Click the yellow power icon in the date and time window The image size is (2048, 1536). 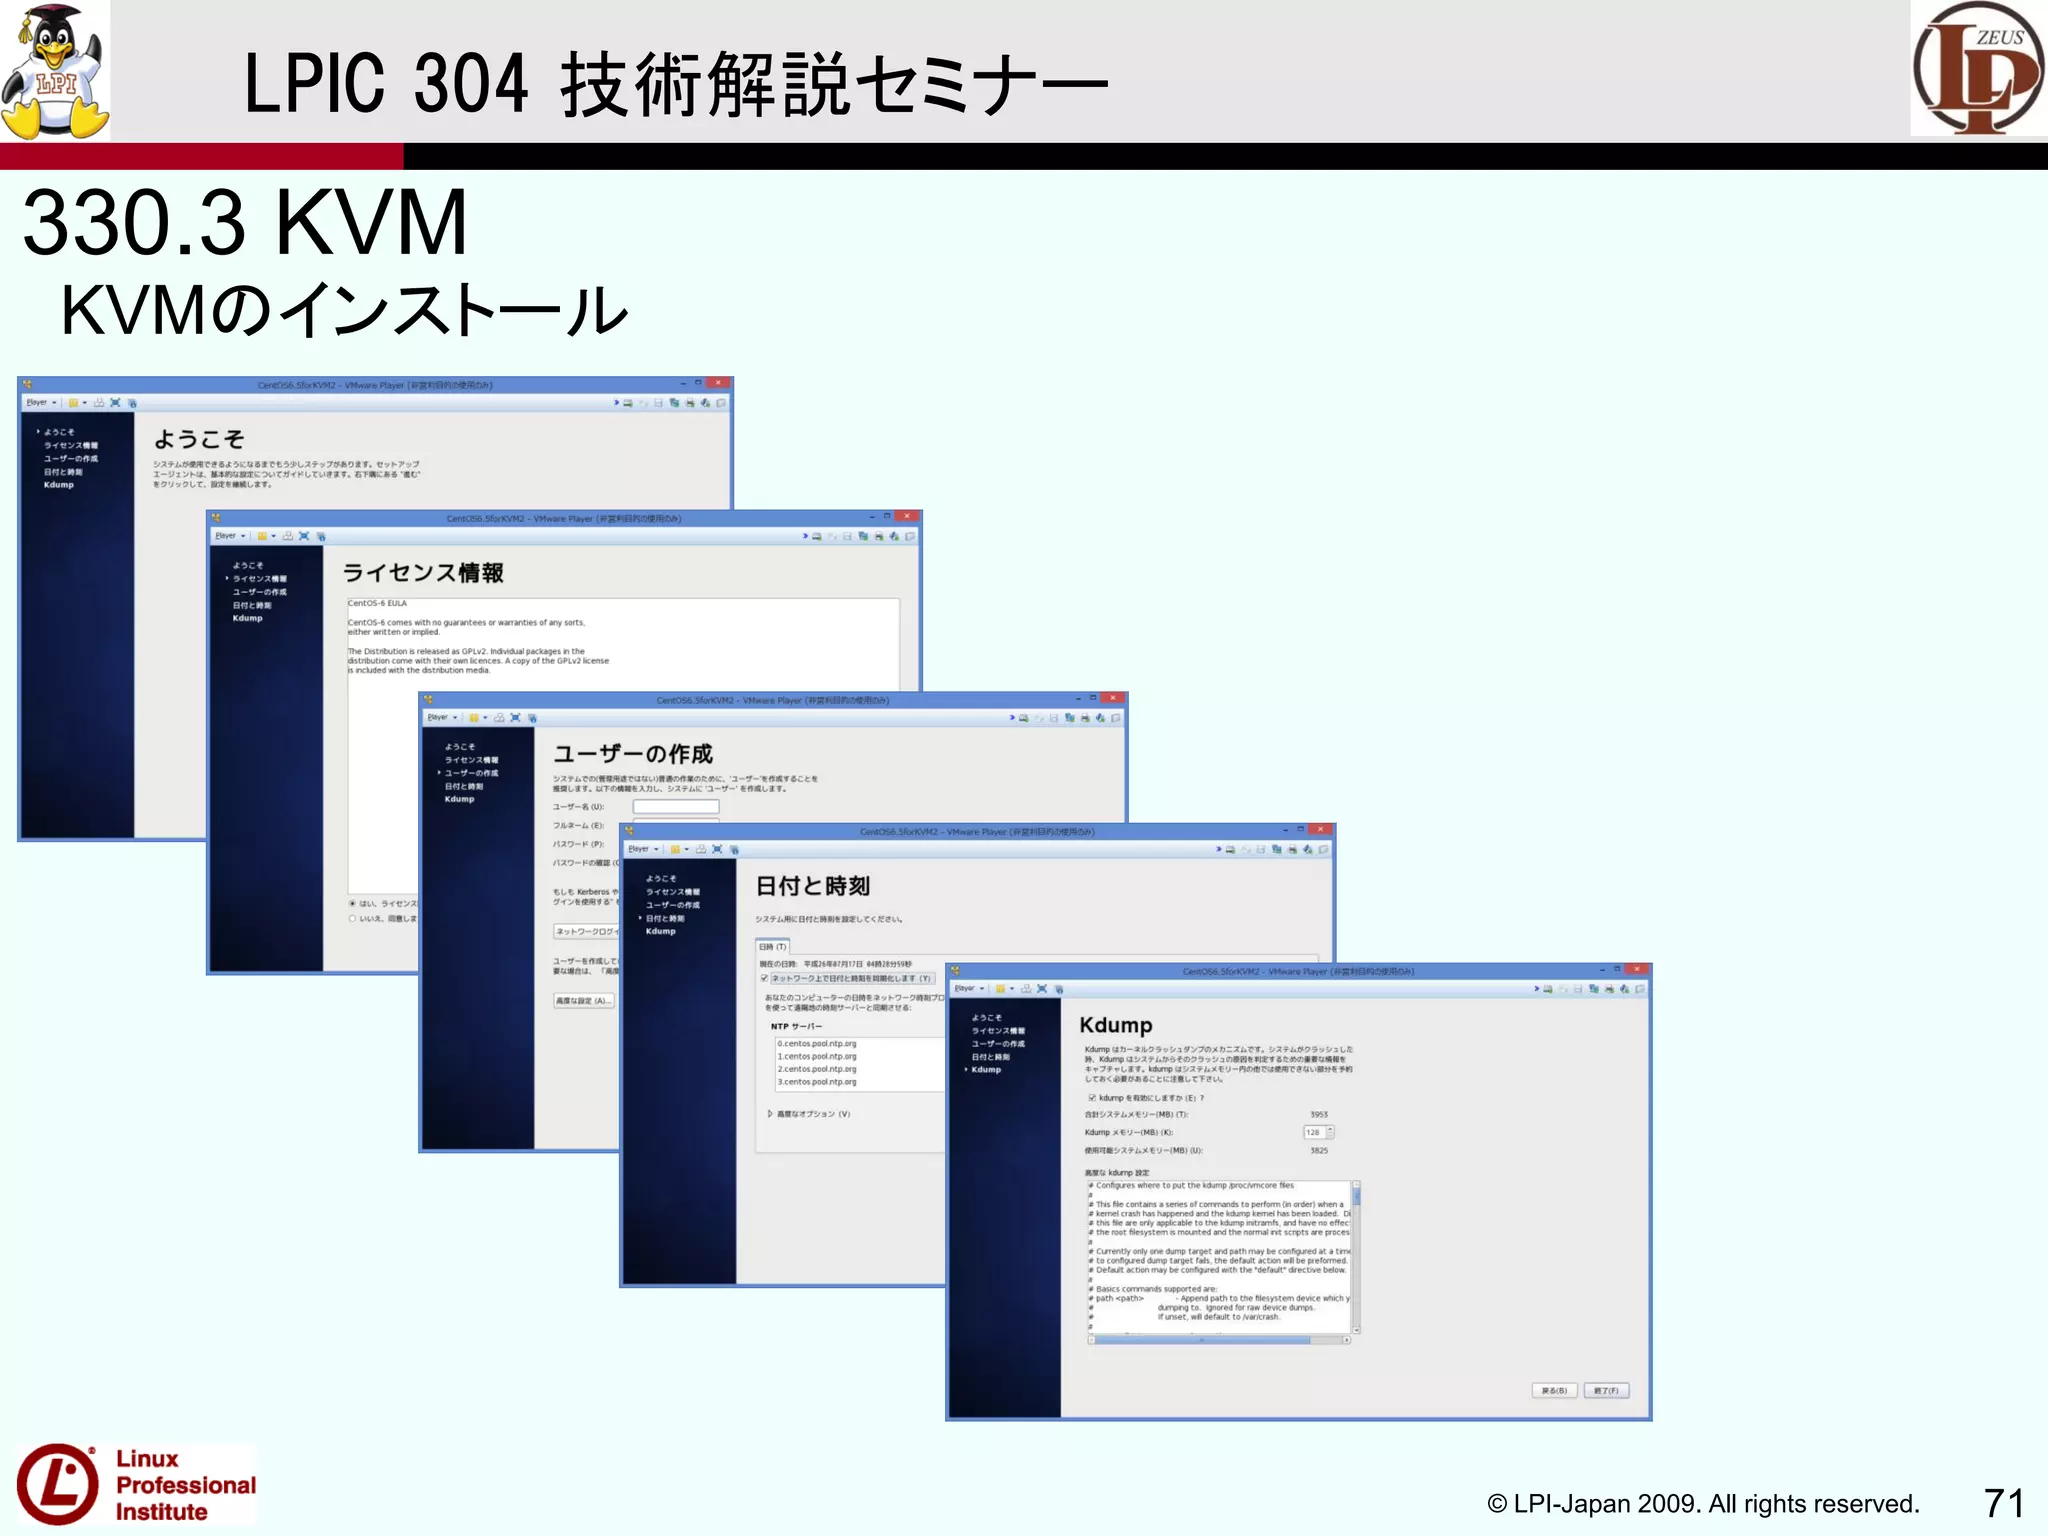coord(674,849)
